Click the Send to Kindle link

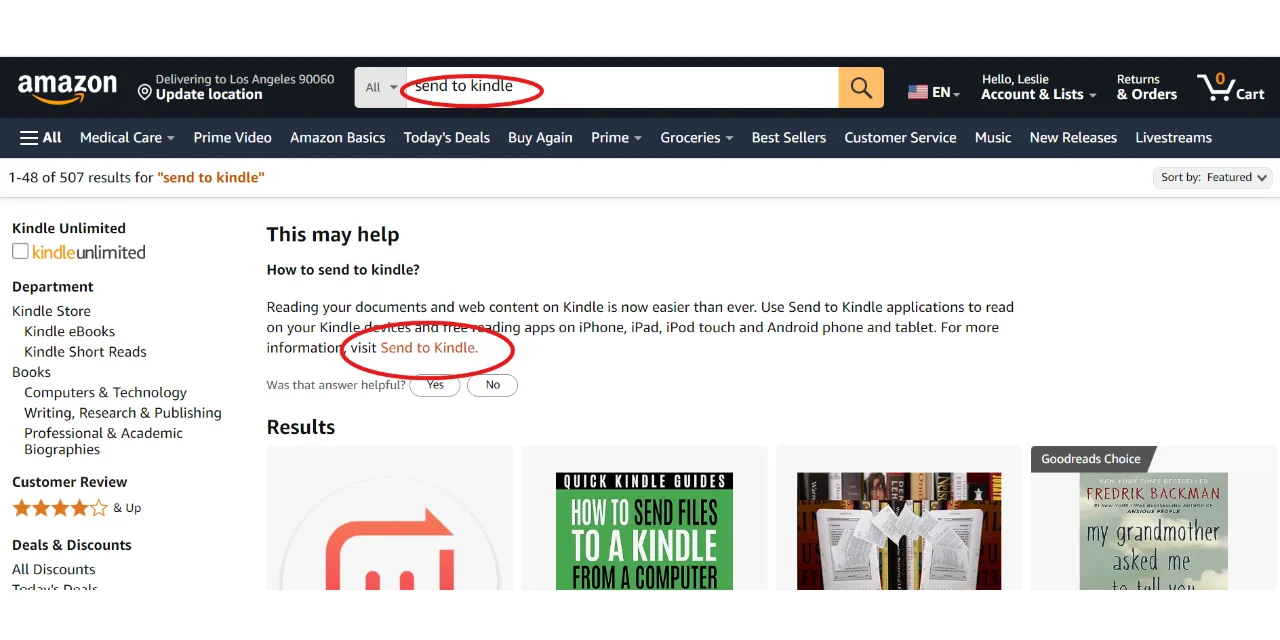point(429,348)
